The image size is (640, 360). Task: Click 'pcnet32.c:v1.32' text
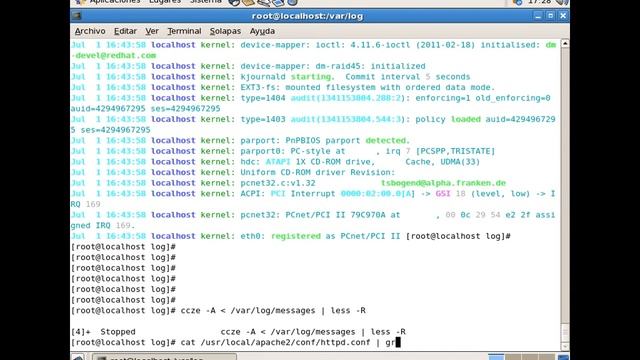[x=278, y=183]
